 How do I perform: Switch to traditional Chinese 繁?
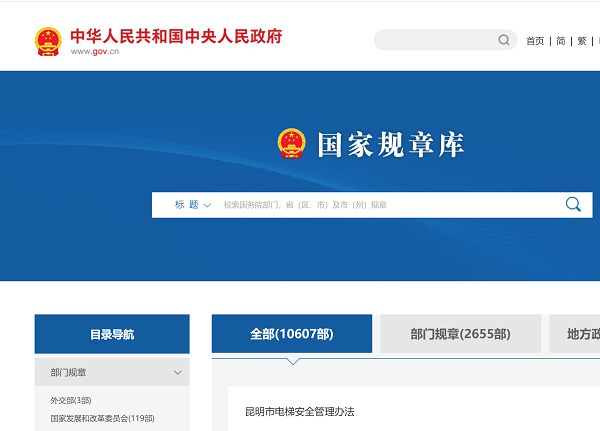click(582, 41)
